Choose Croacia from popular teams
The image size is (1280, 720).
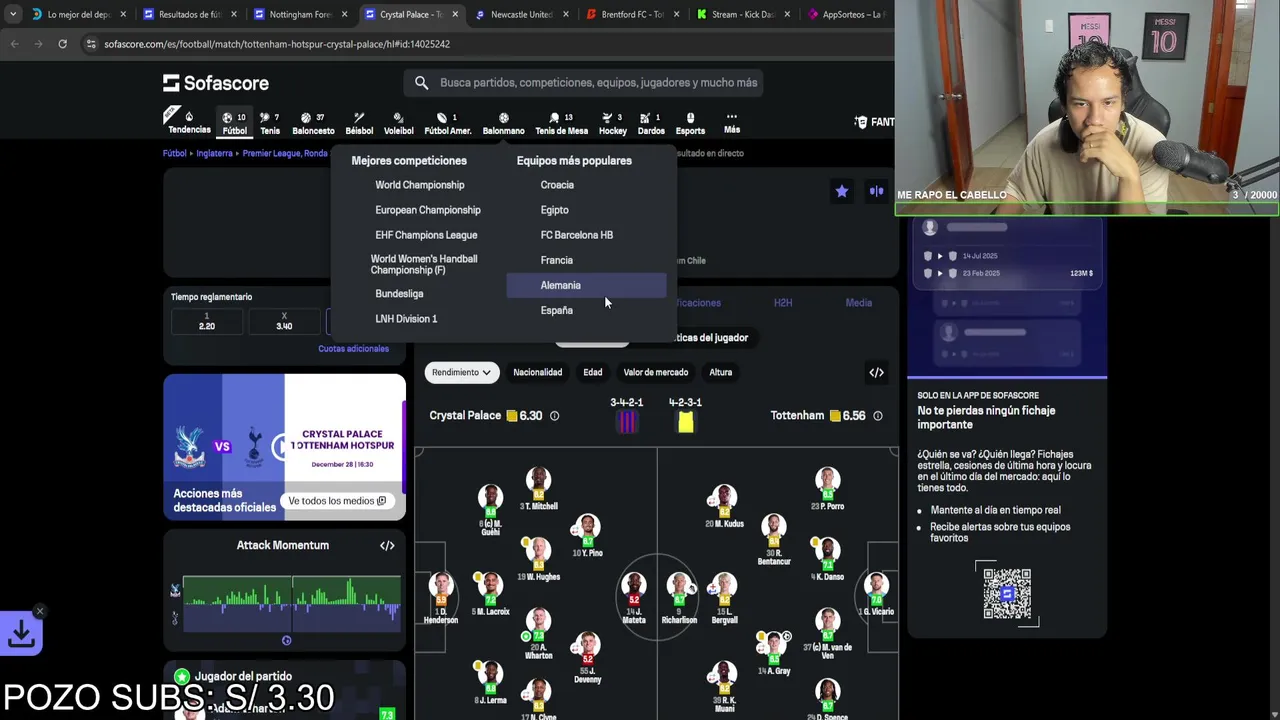[557, 185]
